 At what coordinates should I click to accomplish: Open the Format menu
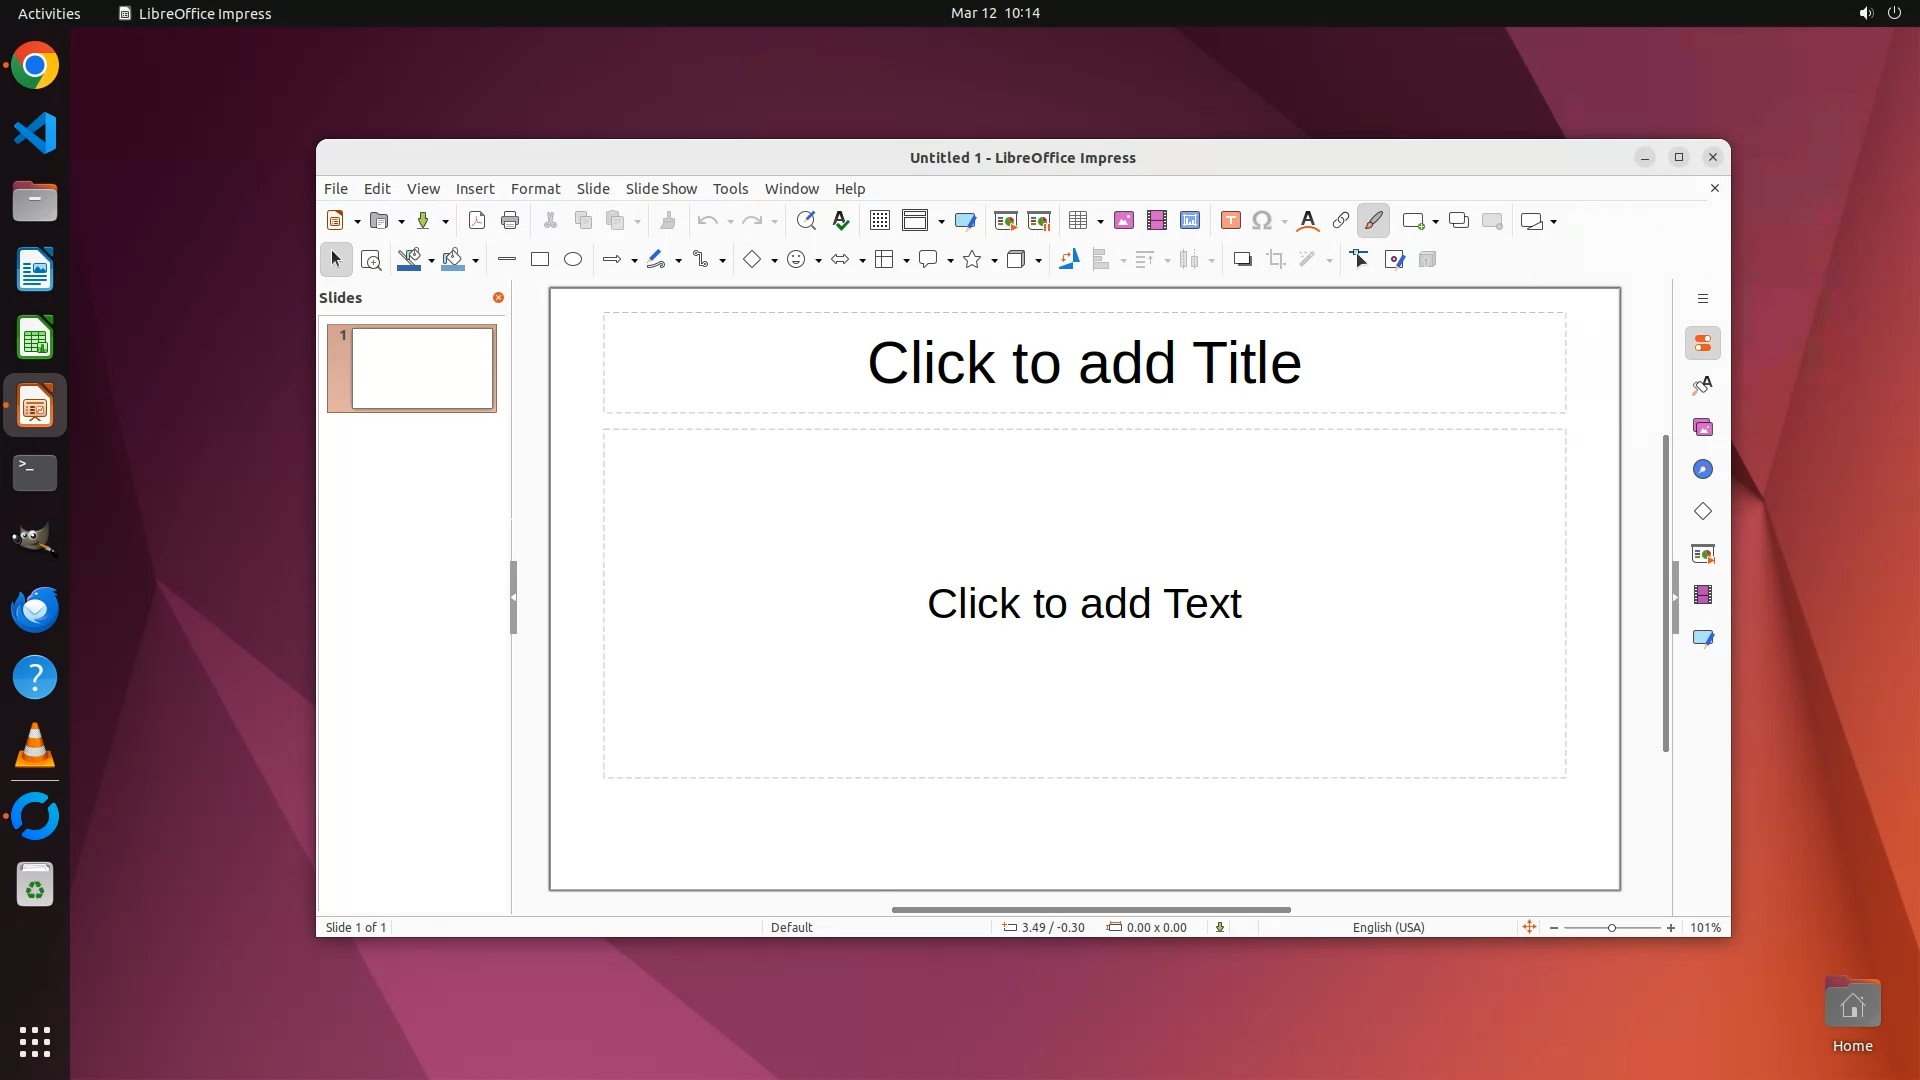pos(535,189)
